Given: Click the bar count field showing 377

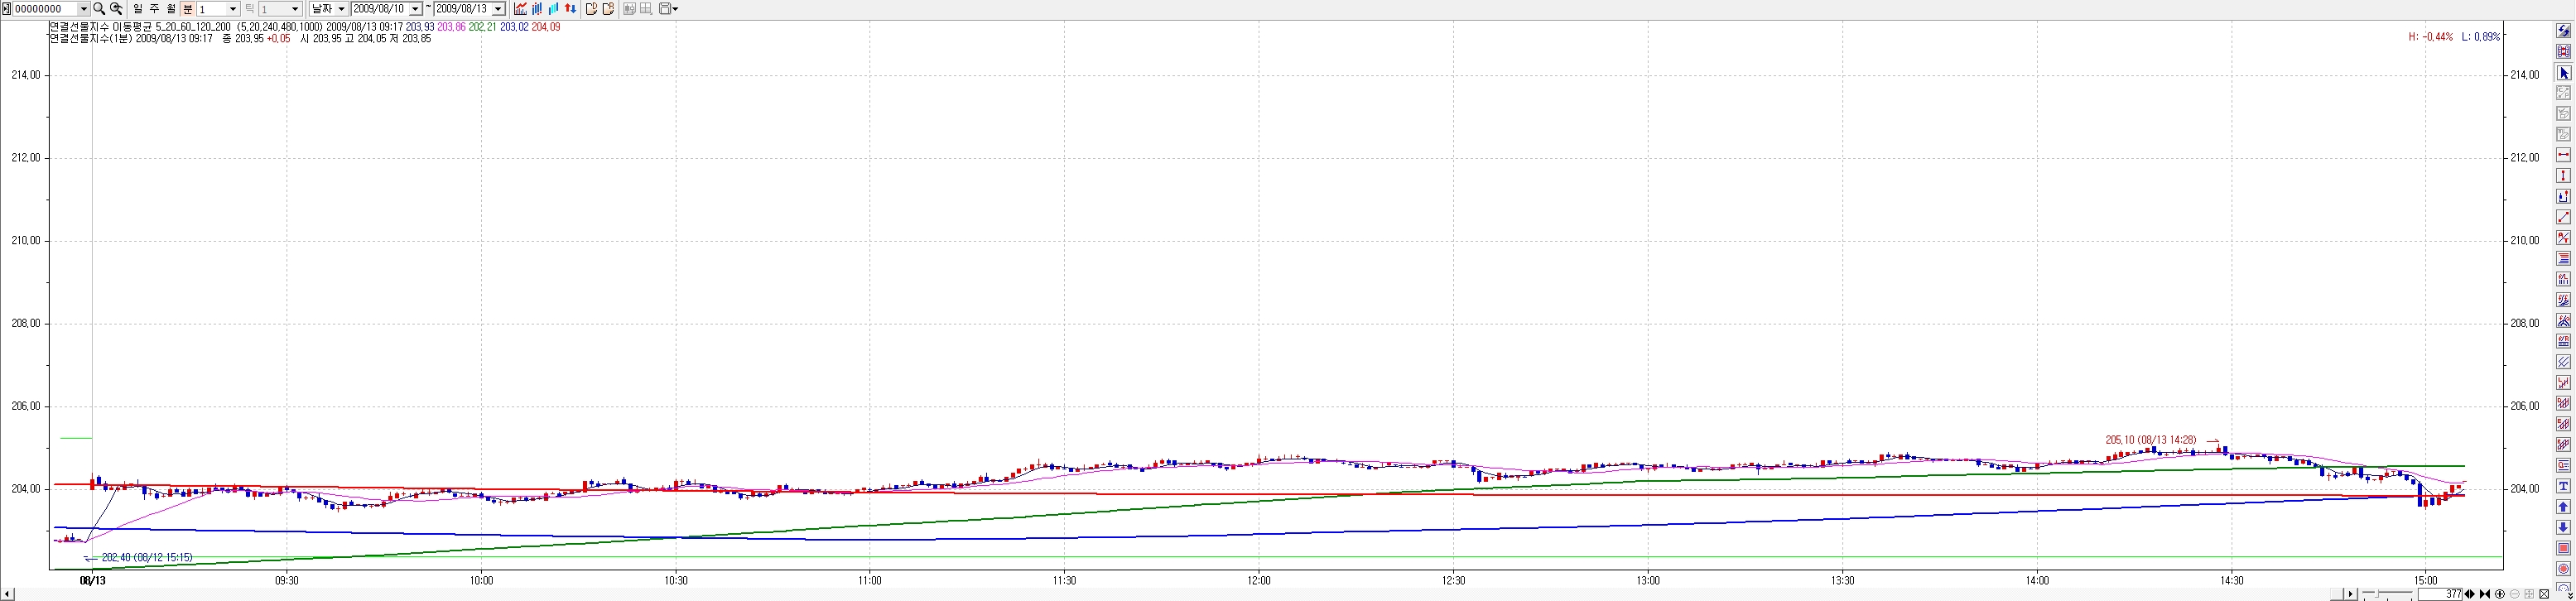Looking at the screenshot, I should tap(2439, 594).
